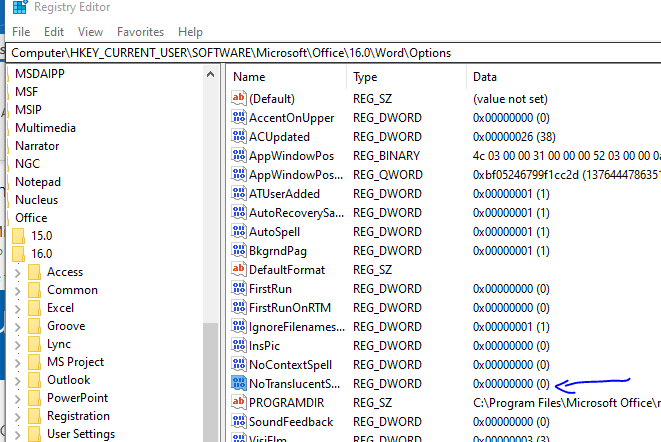Click the NoTranslucentS… data 0x00000000 (0)

pyautogui.click(x=511, y=383)
